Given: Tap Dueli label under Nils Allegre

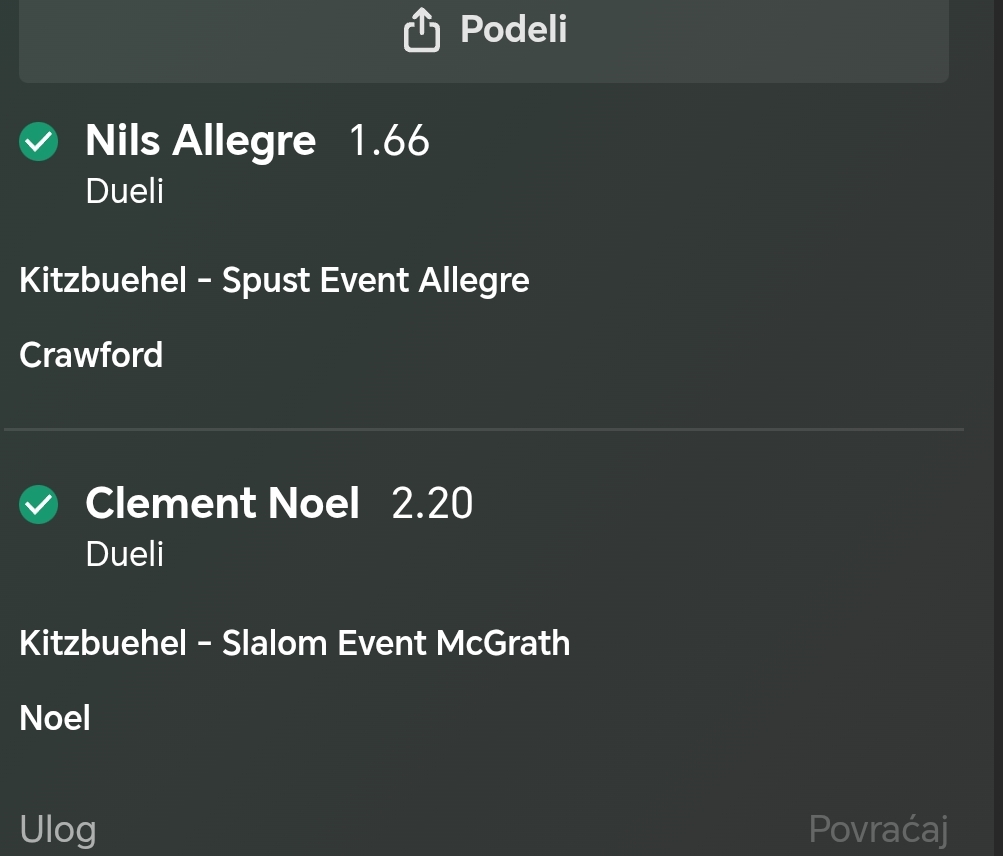Looking at the screenshot, I should point(125,191).
